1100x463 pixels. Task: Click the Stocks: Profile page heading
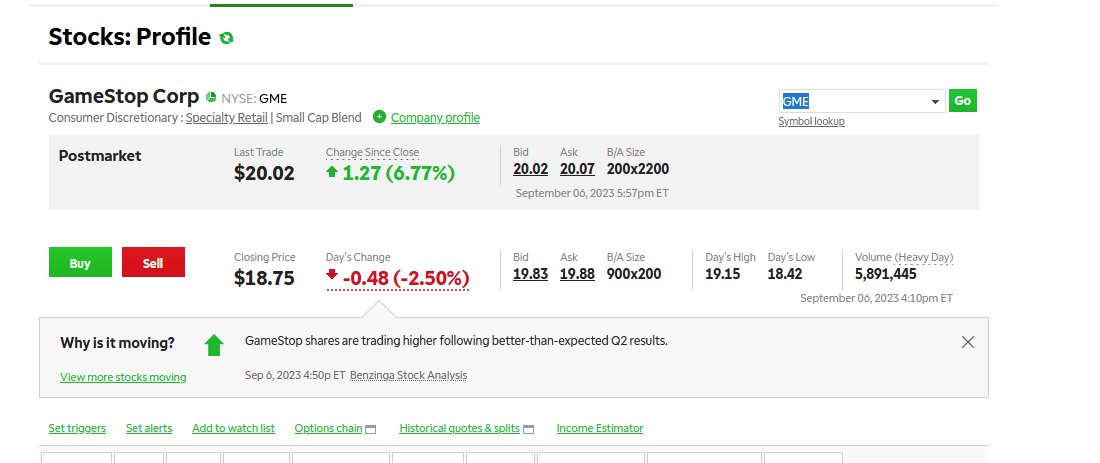coord(130,36)
